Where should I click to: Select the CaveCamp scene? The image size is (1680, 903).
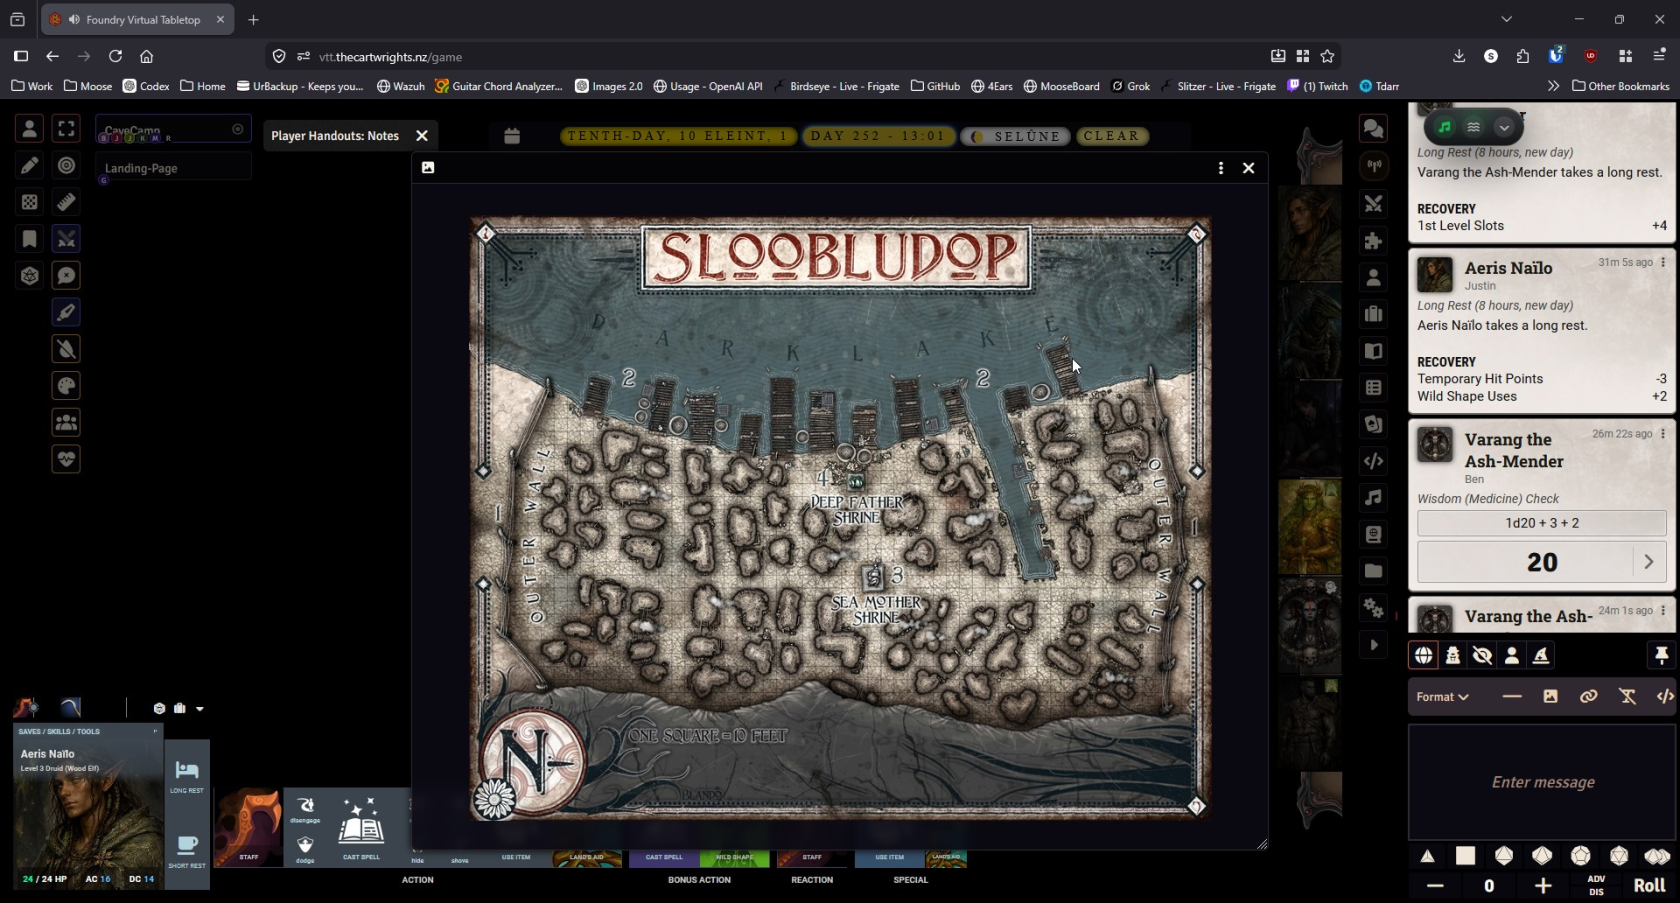(172, 130)
